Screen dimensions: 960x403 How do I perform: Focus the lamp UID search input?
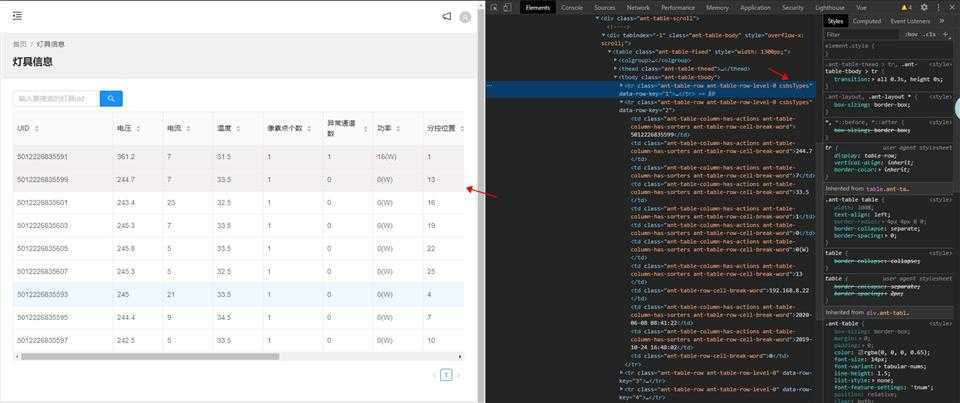[x=56, y=98]
